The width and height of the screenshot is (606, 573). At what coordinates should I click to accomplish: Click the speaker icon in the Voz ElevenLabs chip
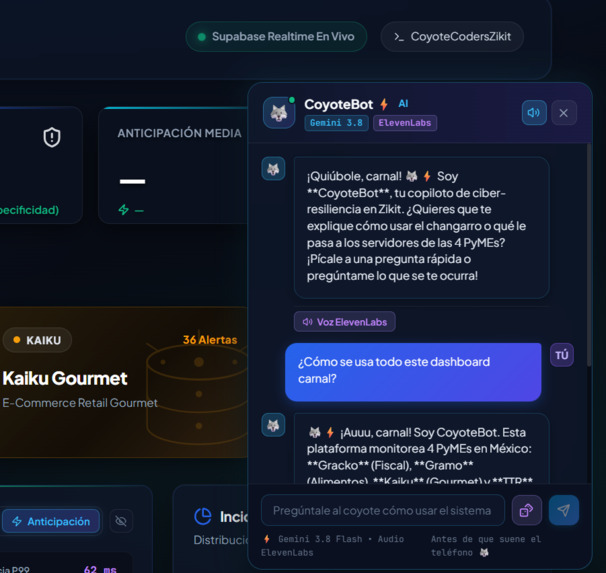308,322
